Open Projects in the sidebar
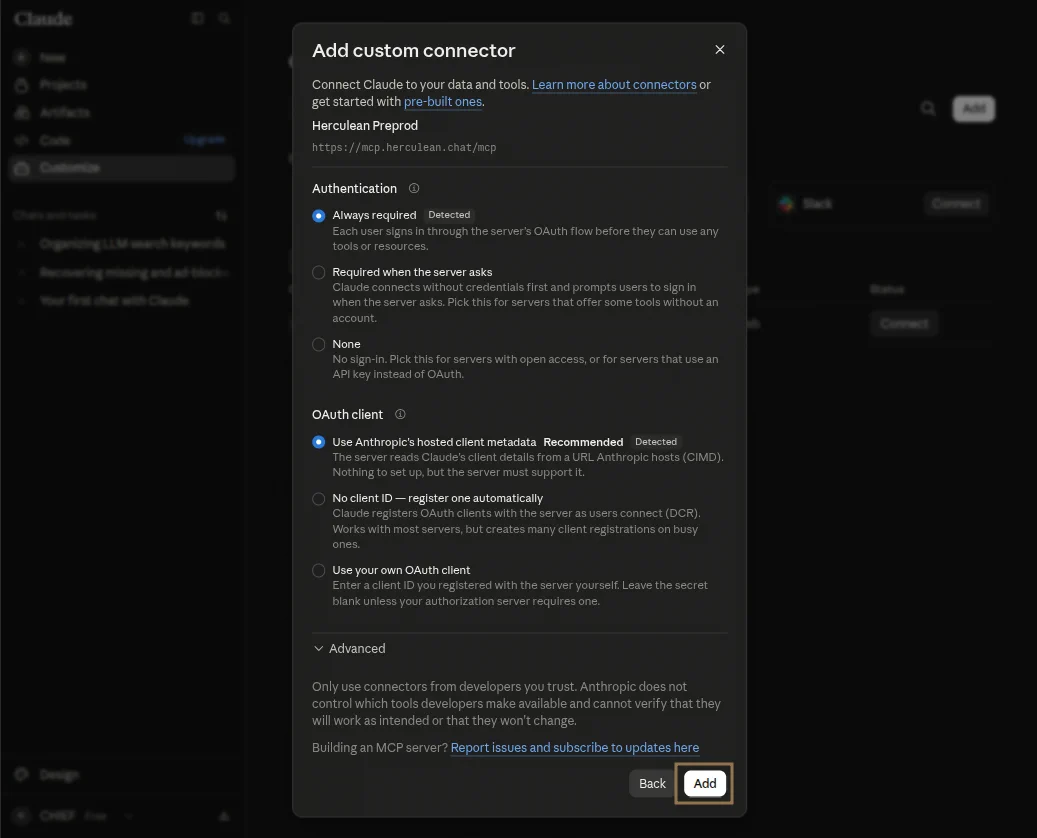Image resolution: width=1037 pixels, height=838 pixels. click(63, 85)
